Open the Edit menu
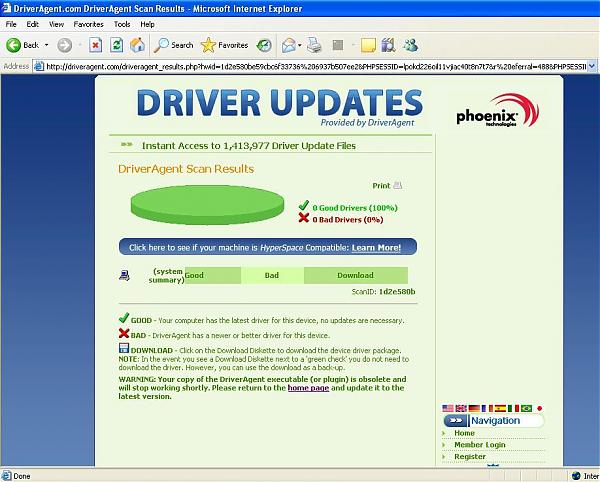The height and width of the screenshot is (482, 600). pyautogui.click(x=33, y=24)
